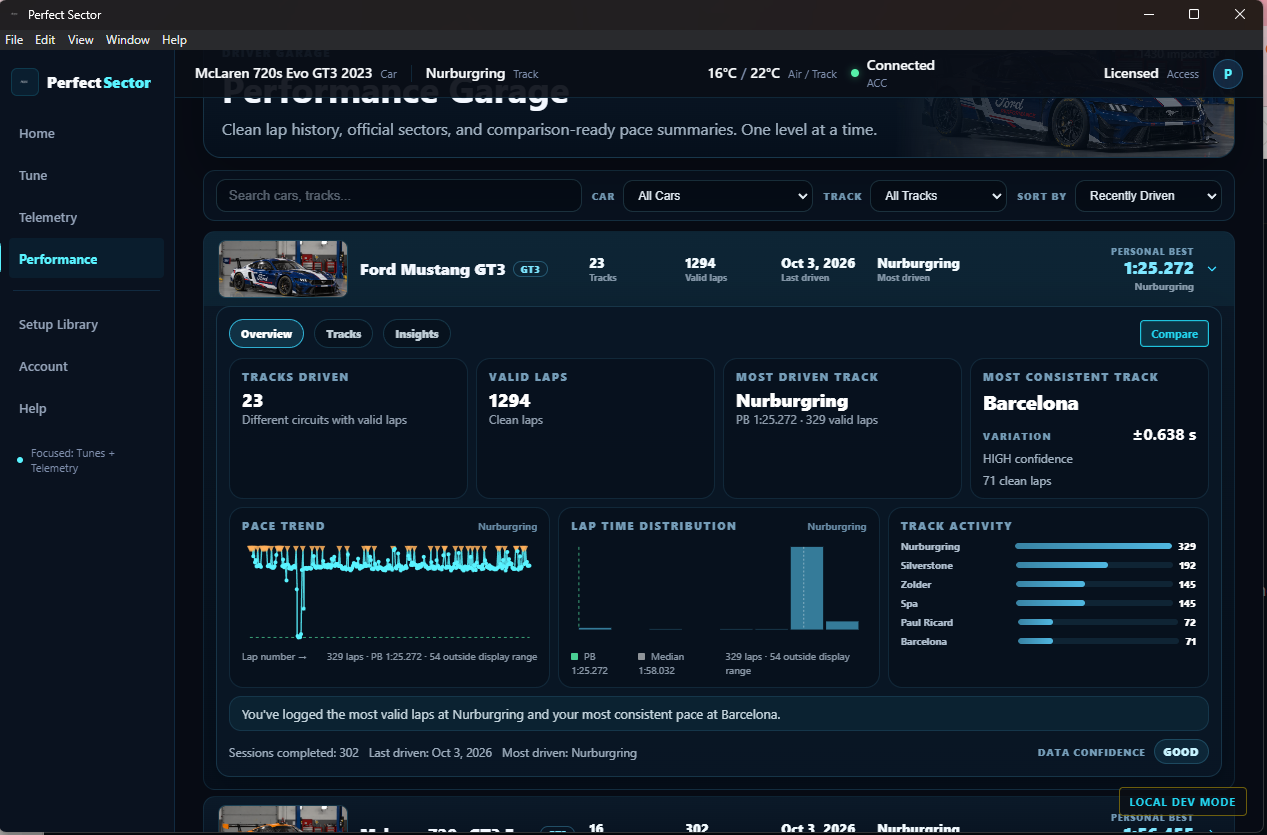This screenshot has height=835, width=1267.
Task: Click the Silverstone track activity bar
Action: coord(1093,566)
